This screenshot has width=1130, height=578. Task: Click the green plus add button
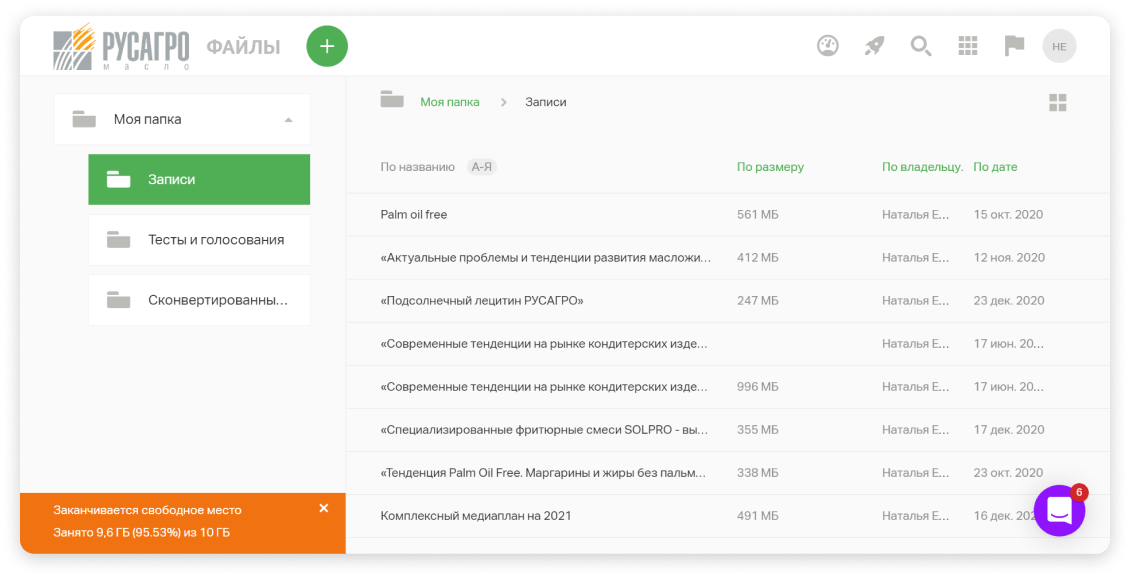coord(327,46)
